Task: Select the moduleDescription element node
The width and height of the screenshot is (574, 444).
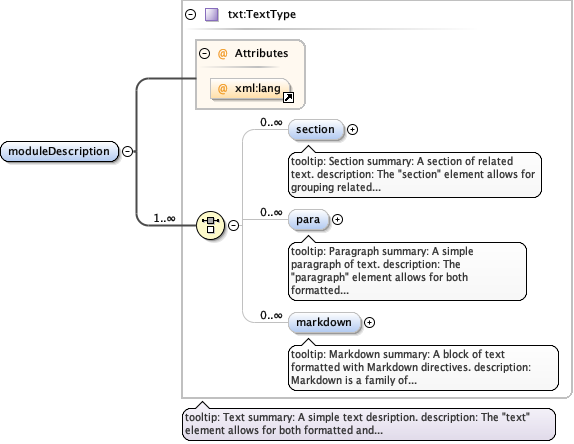Action: pos(60,151)
